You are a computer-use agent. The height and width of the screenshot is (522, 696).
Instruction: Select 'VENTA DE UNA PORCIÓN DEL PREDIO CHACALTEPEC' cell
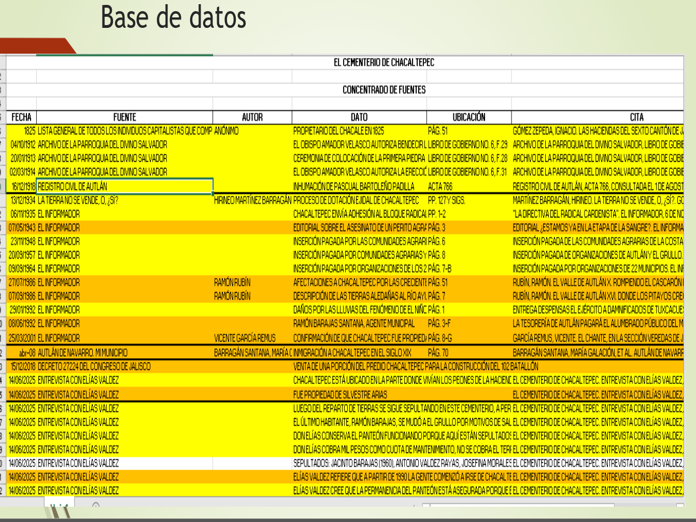point(416,367)
